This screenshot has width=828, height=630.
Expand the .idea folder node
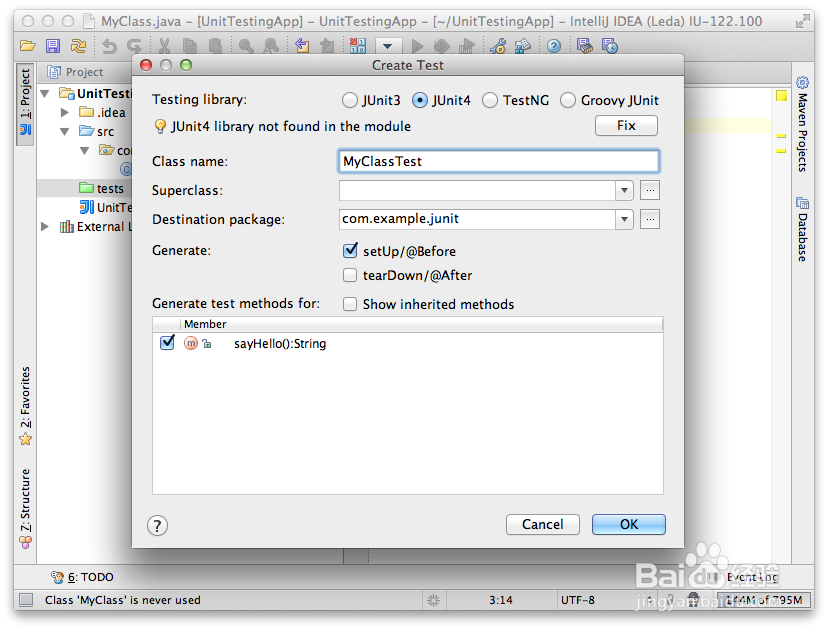click(65, 112)
